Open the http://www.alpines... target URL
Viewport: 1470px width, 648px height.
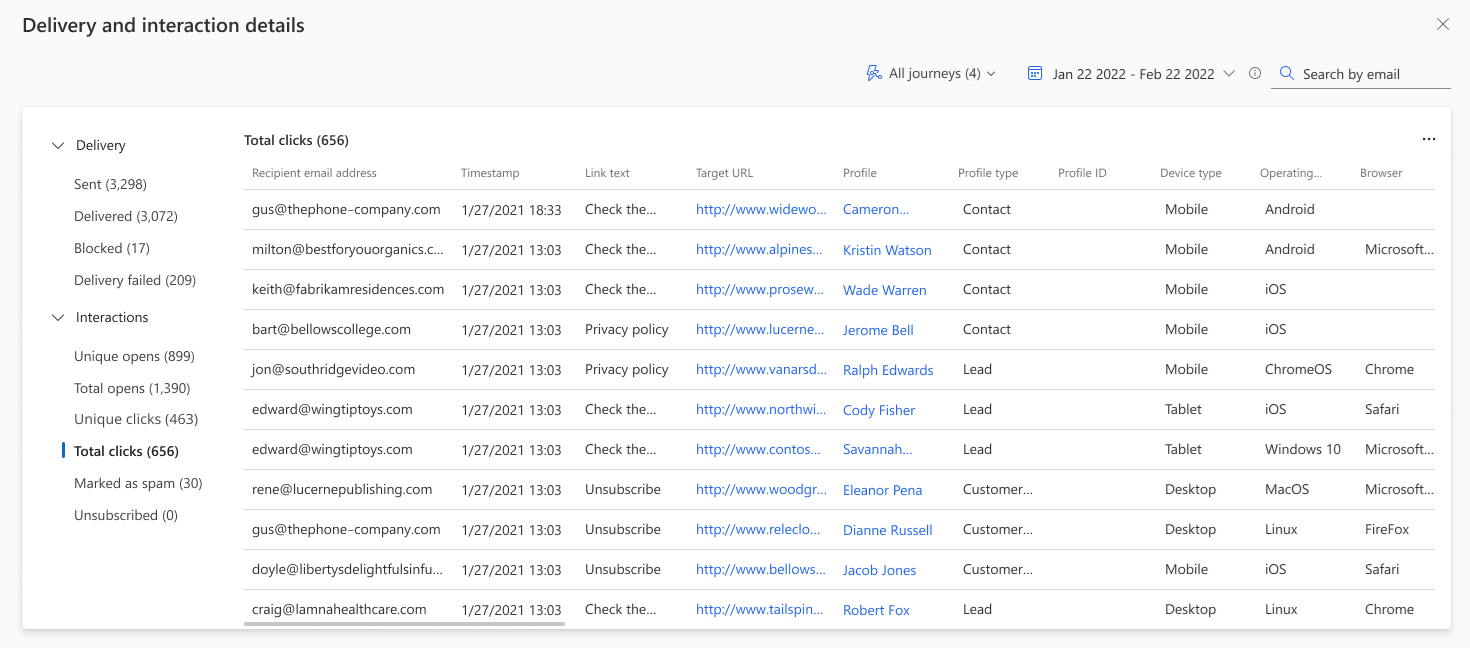coord(759,250)
